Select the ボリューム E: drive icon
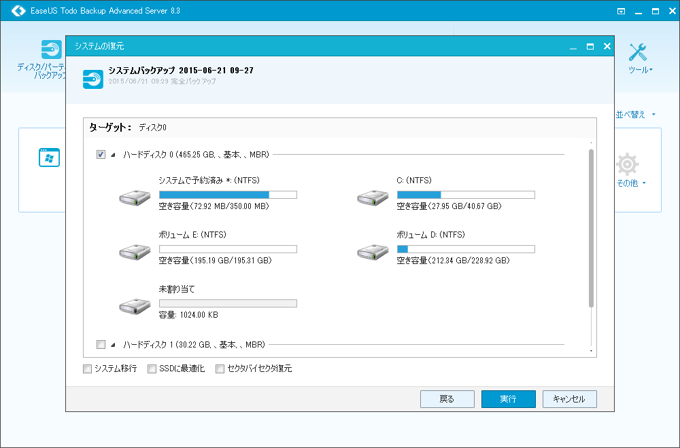Screen dimensions: 680x448 tap(135, 252)
